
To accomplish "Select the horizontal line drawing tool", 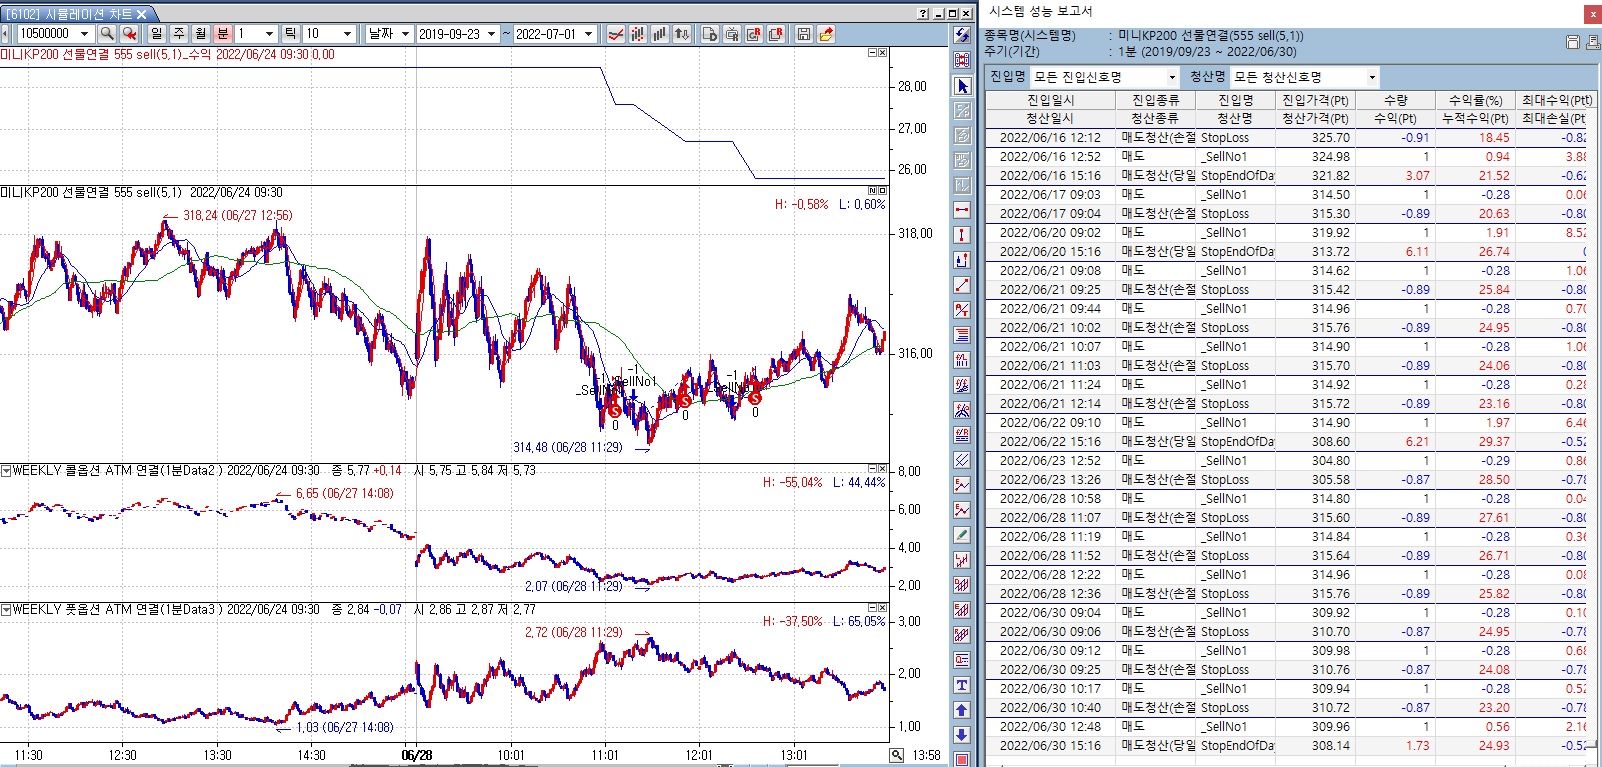I will tap(962, 210).
